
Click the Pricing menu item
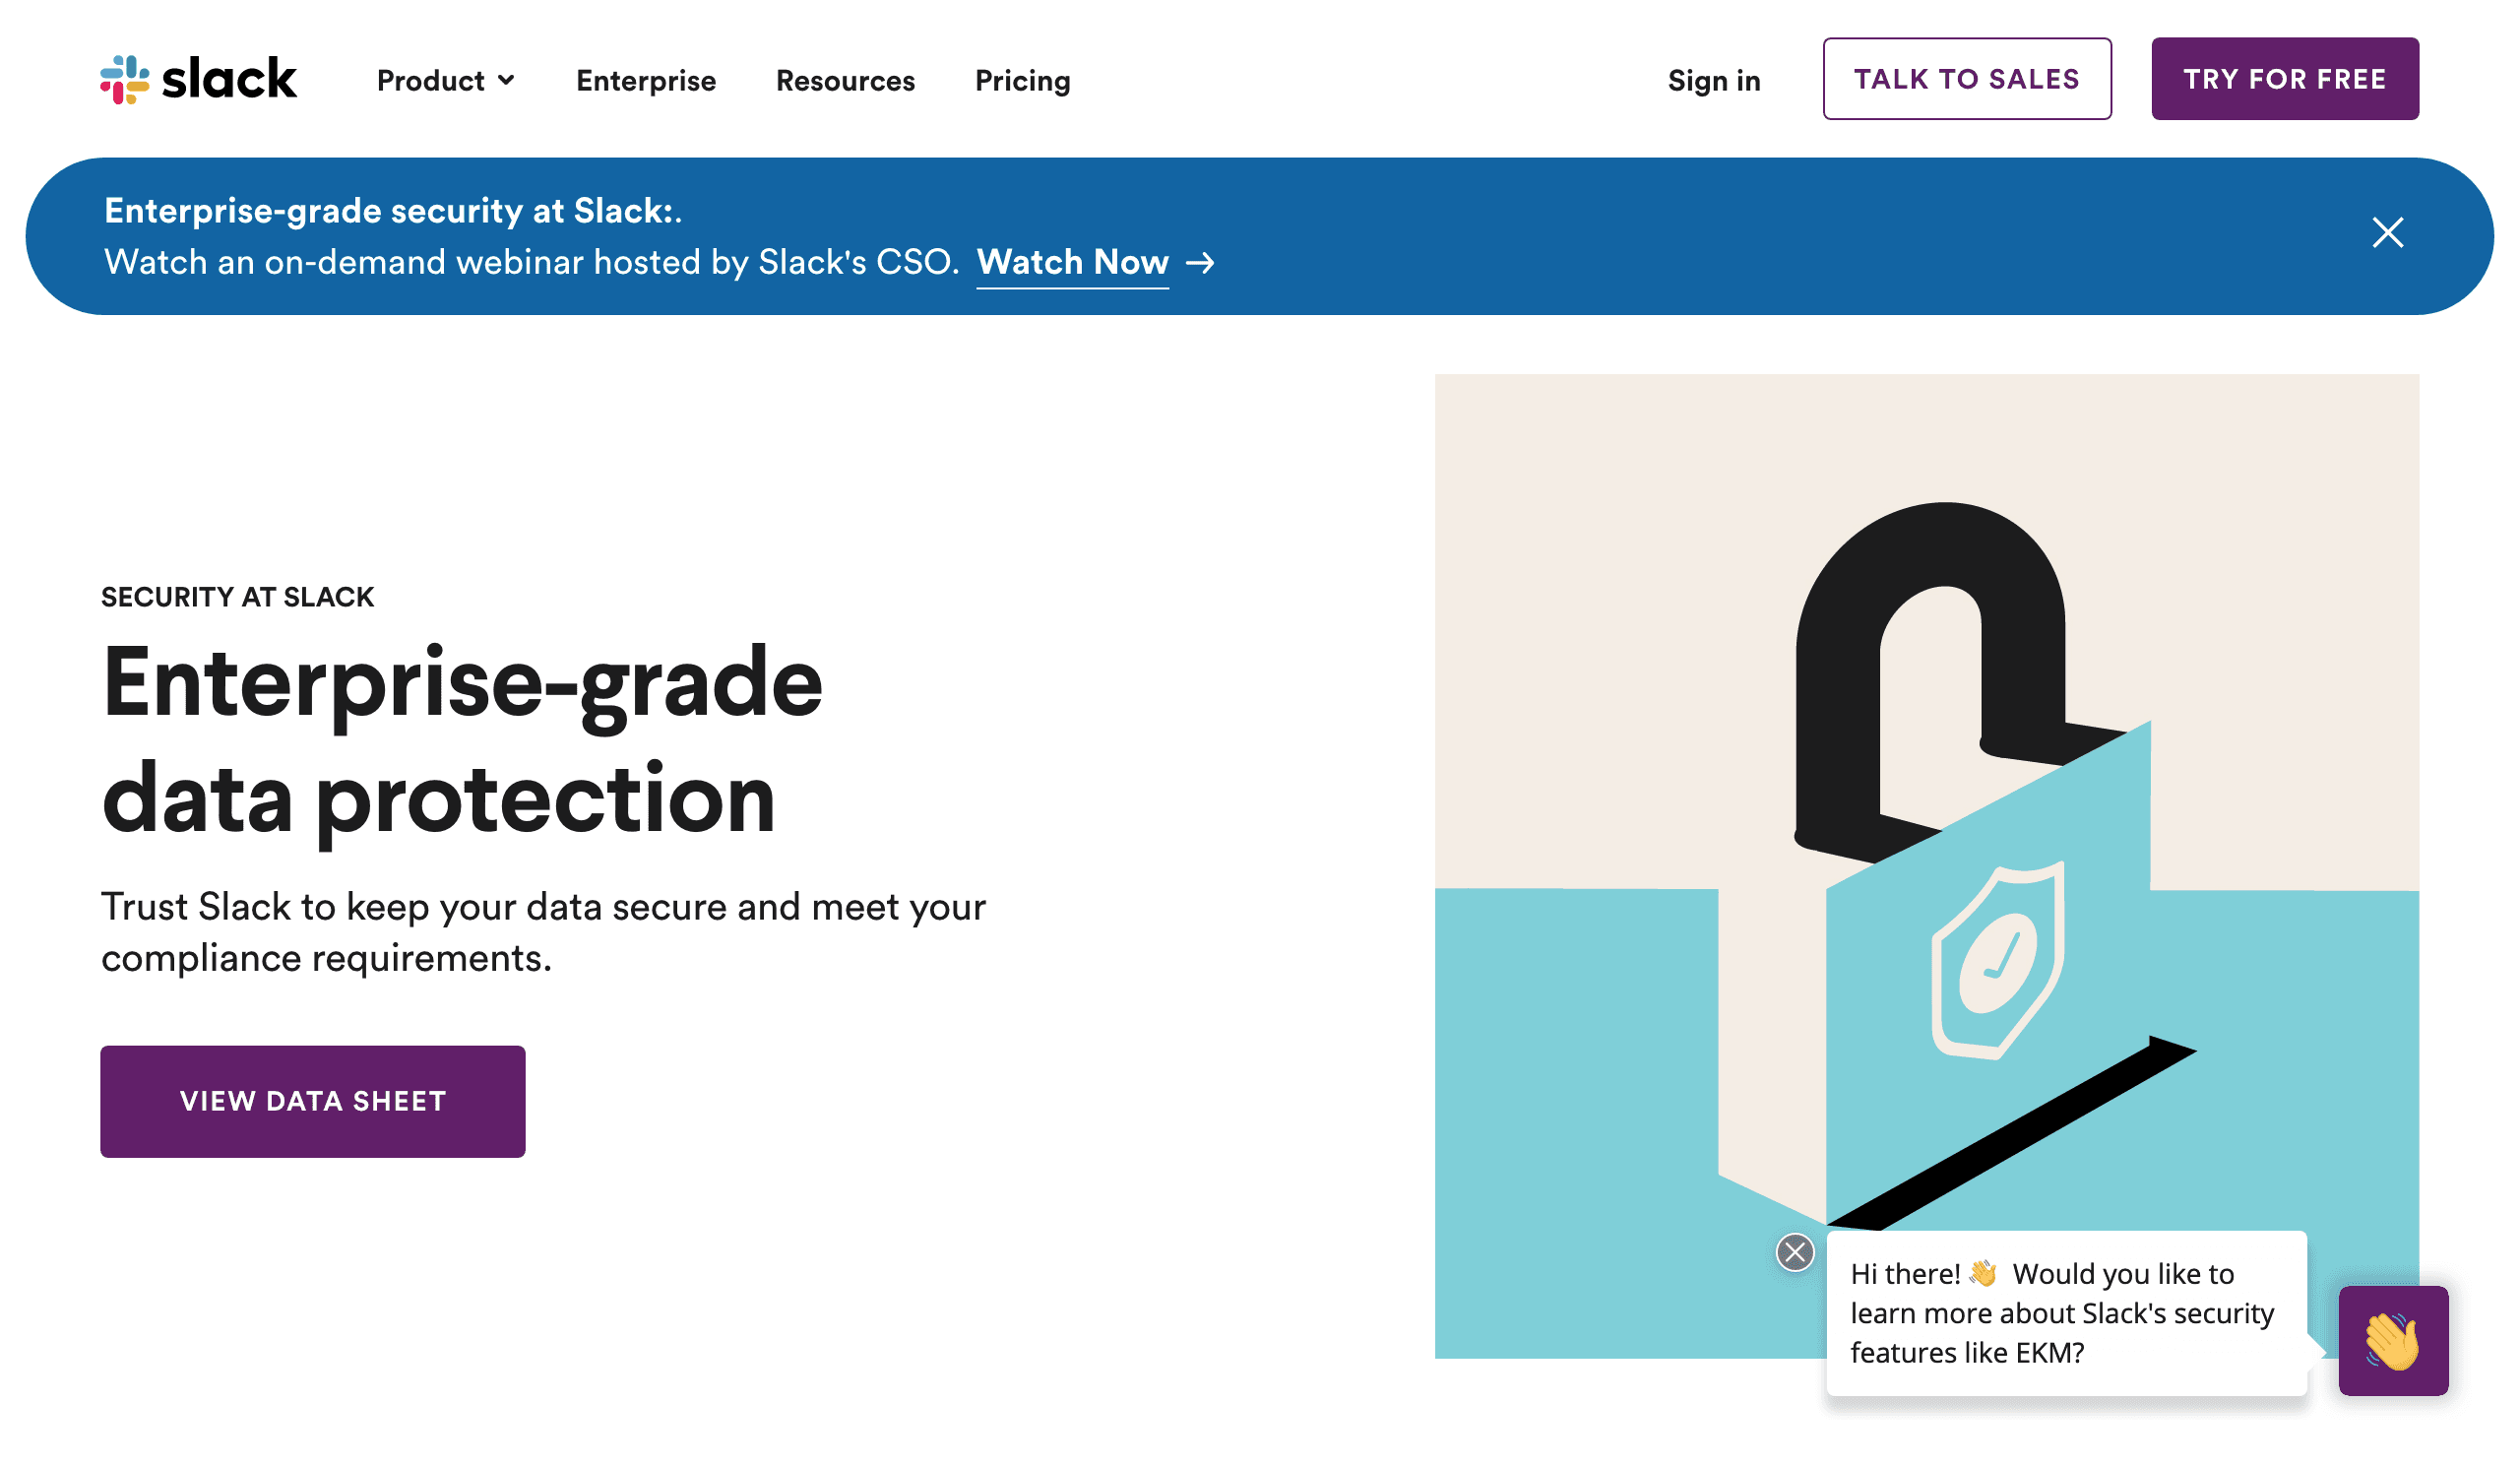tap(1025, 81)
